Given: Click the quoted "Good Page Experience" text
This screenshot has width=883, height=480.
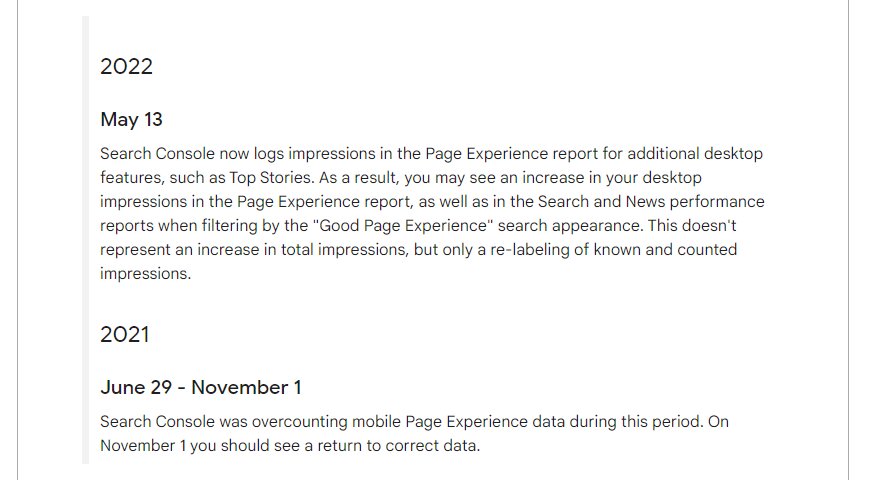Looking at the screenshot, I should (x=403, y=226).
